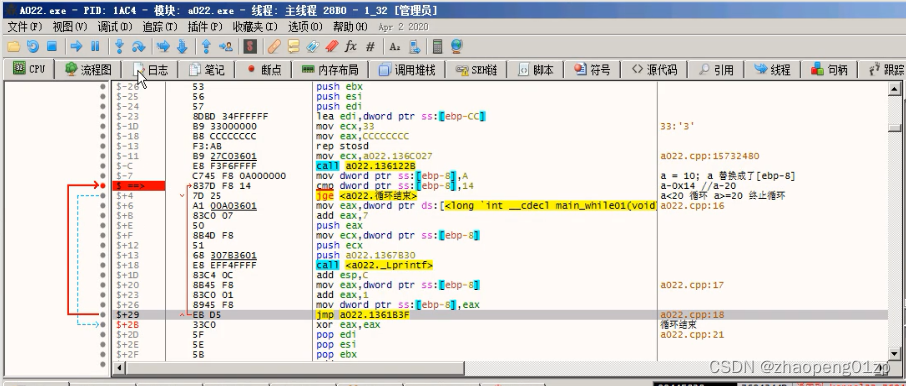906x386 pixels.
Task: Switch to the 句柄 tab
Action: (830, 69)
